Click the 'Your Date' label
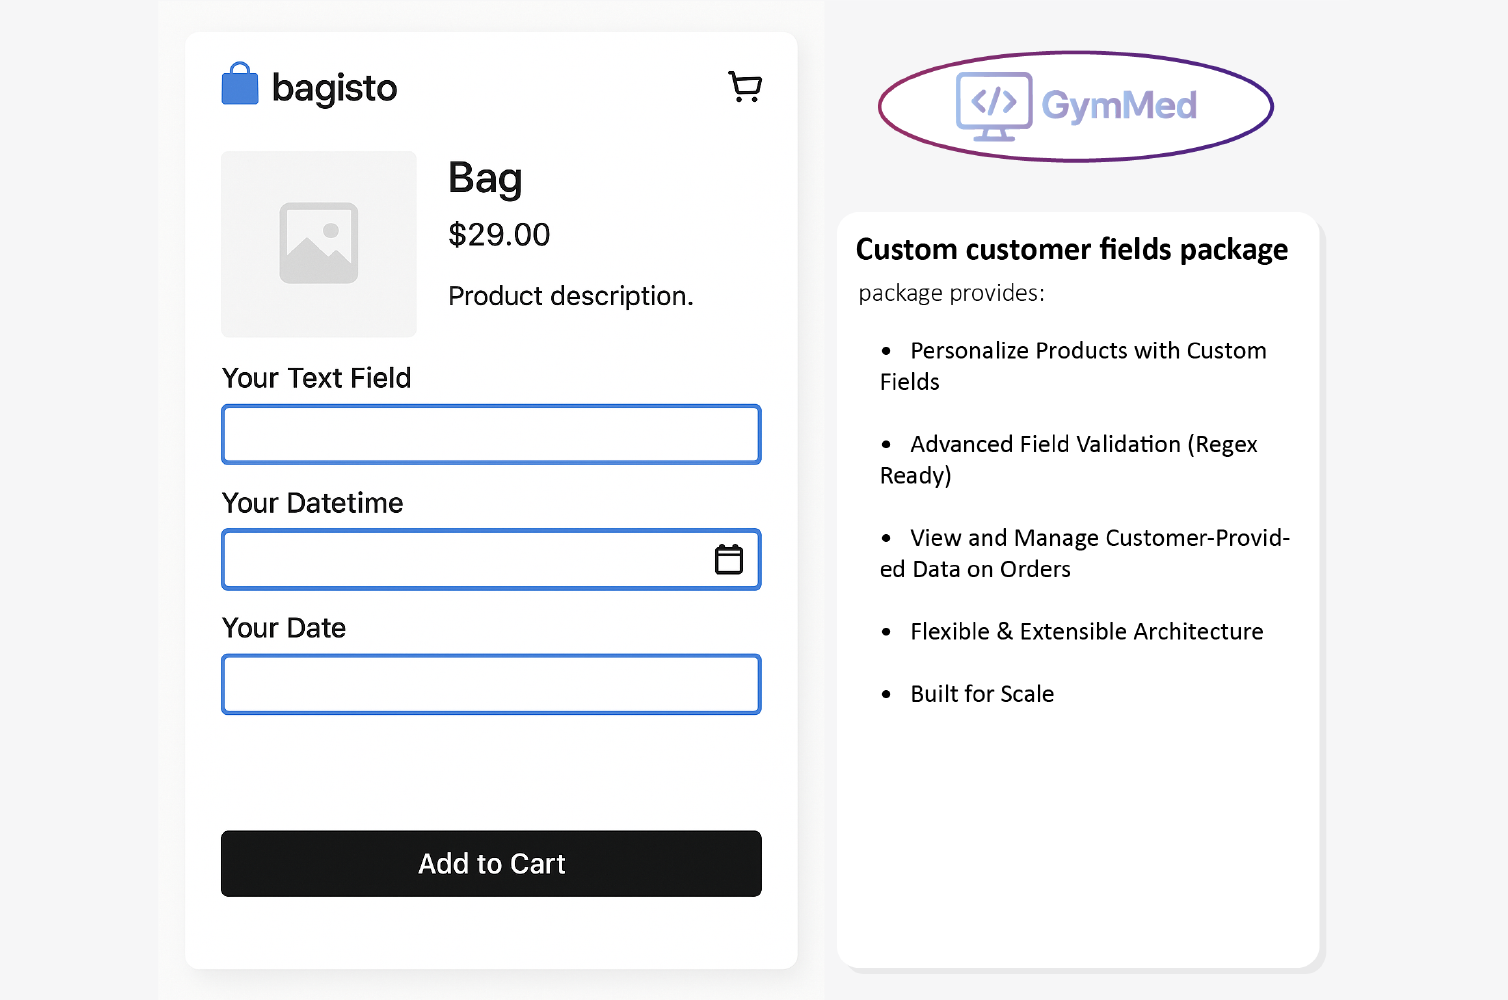Image resolution: width=1508 pixels, height=1000 pixels. (x=284, y=628)
